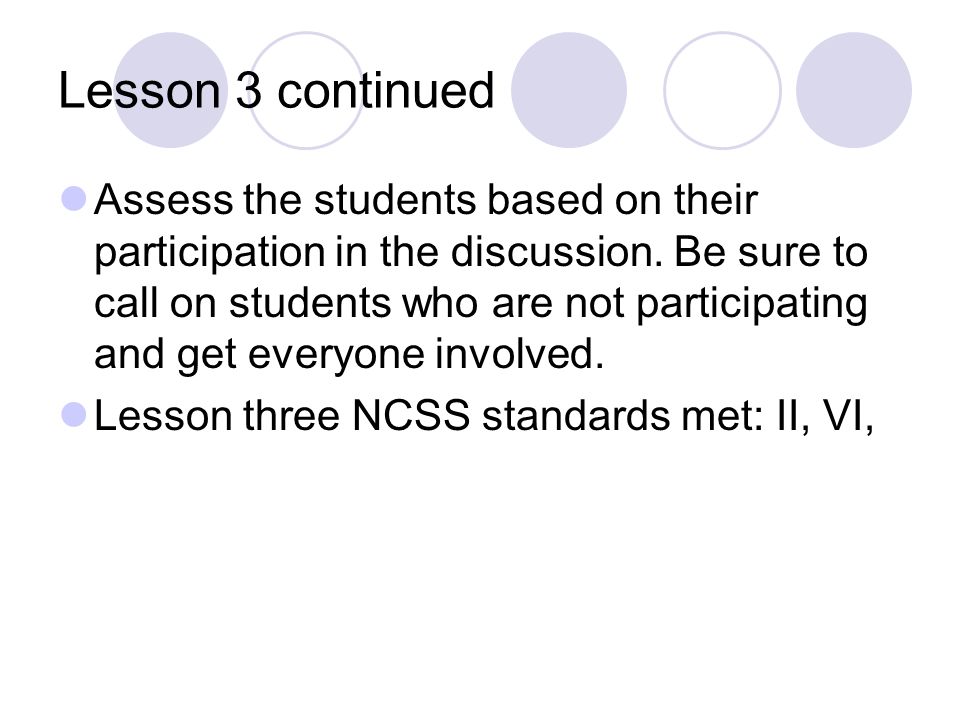Click the rightmost filled lavender circle
This screenshot has height=720, width=960.
click(x=854, y=90)
